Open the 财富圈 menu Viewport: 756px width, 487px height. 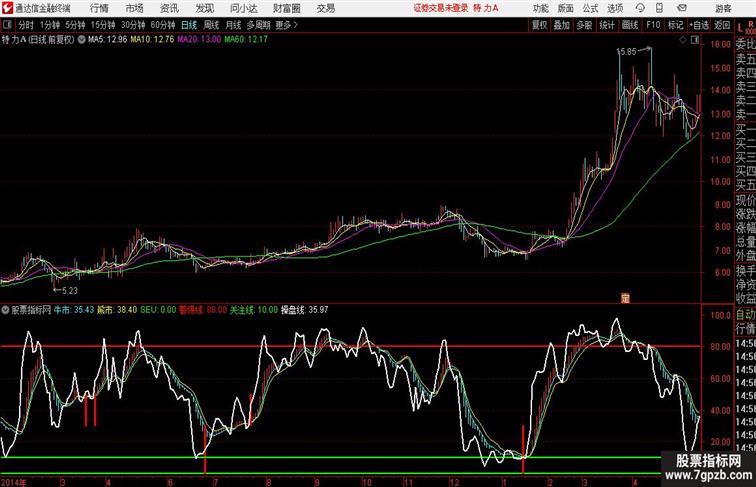click(x=287, y=8)
